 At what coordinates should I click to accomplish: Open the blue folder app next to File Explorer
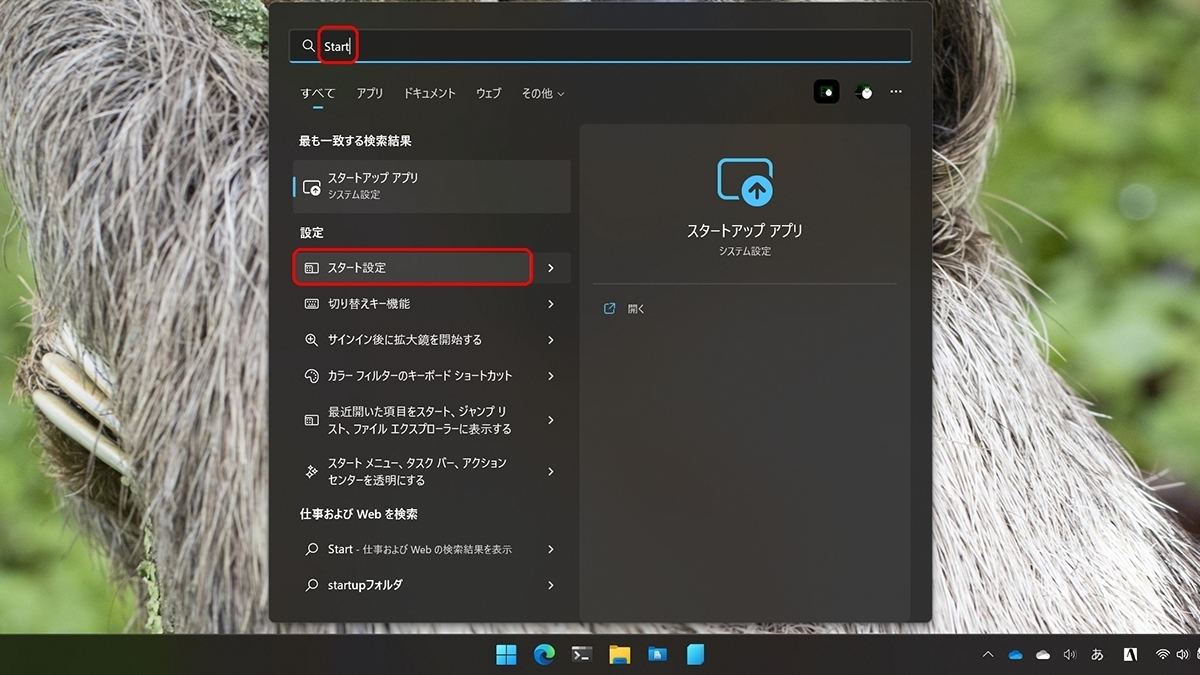657,655
